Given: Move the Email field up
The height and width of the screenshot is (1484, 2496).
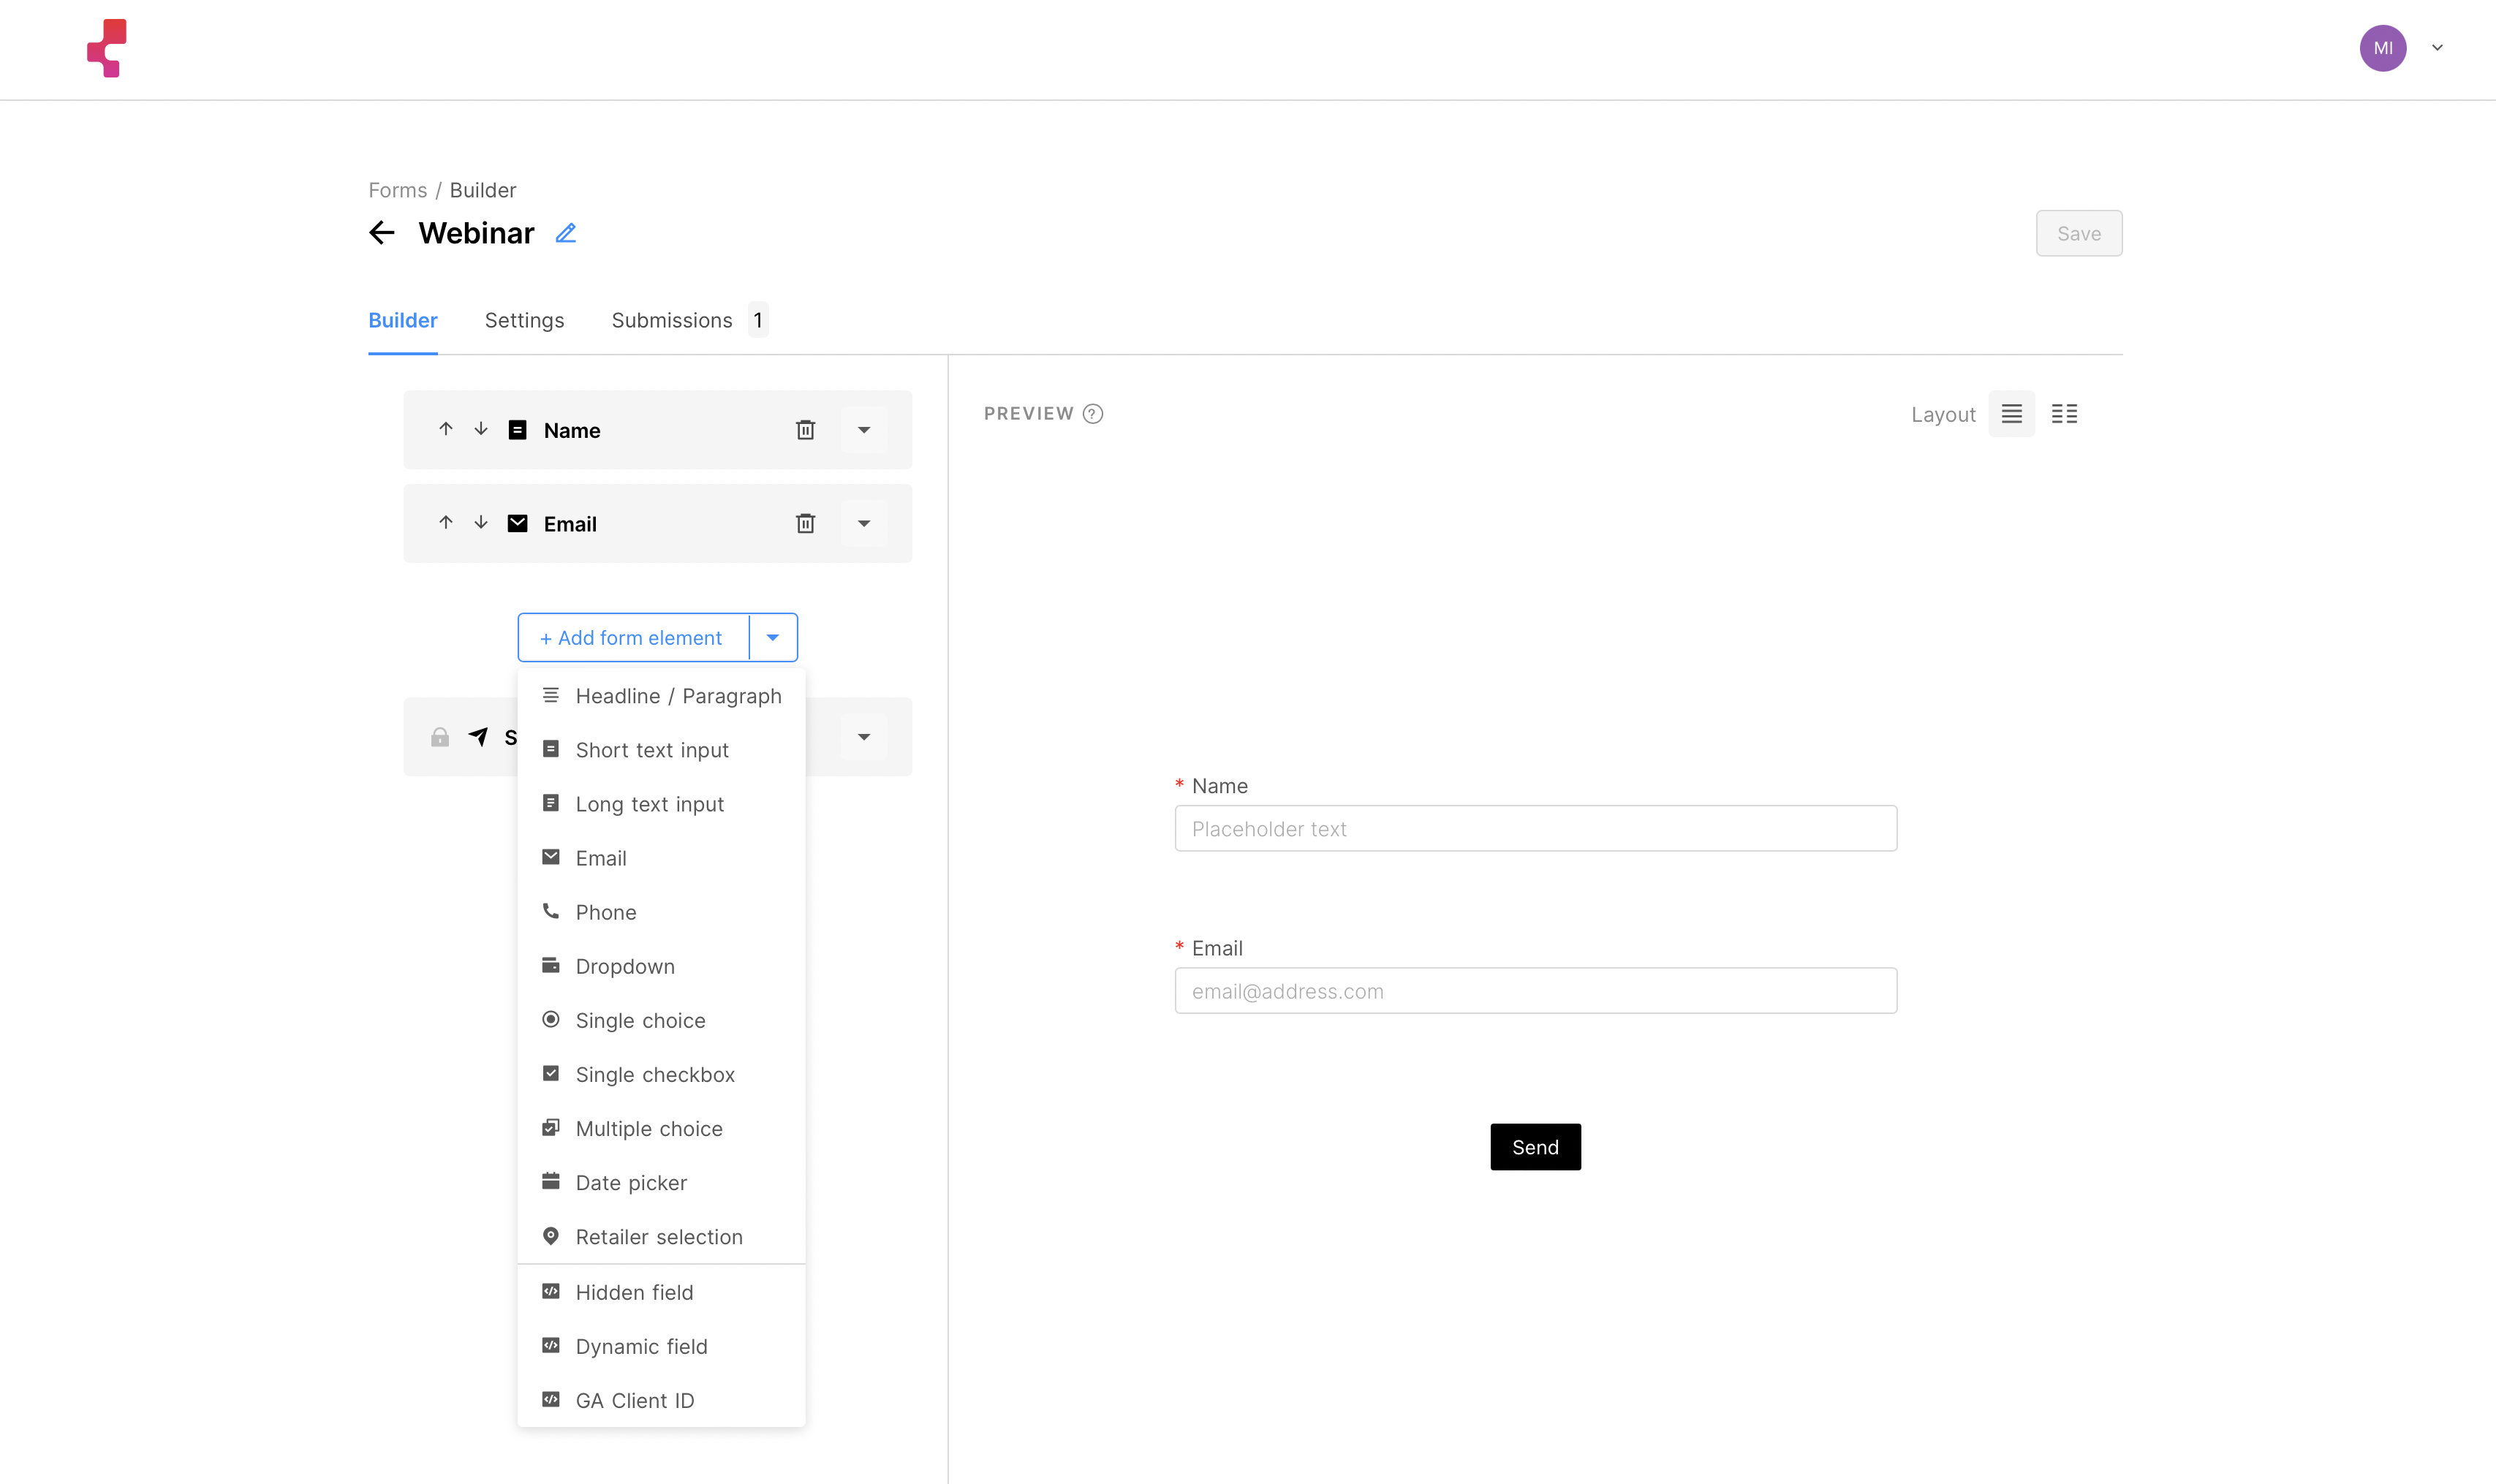Looking at the screenshot, I should [x=446, y=522].
